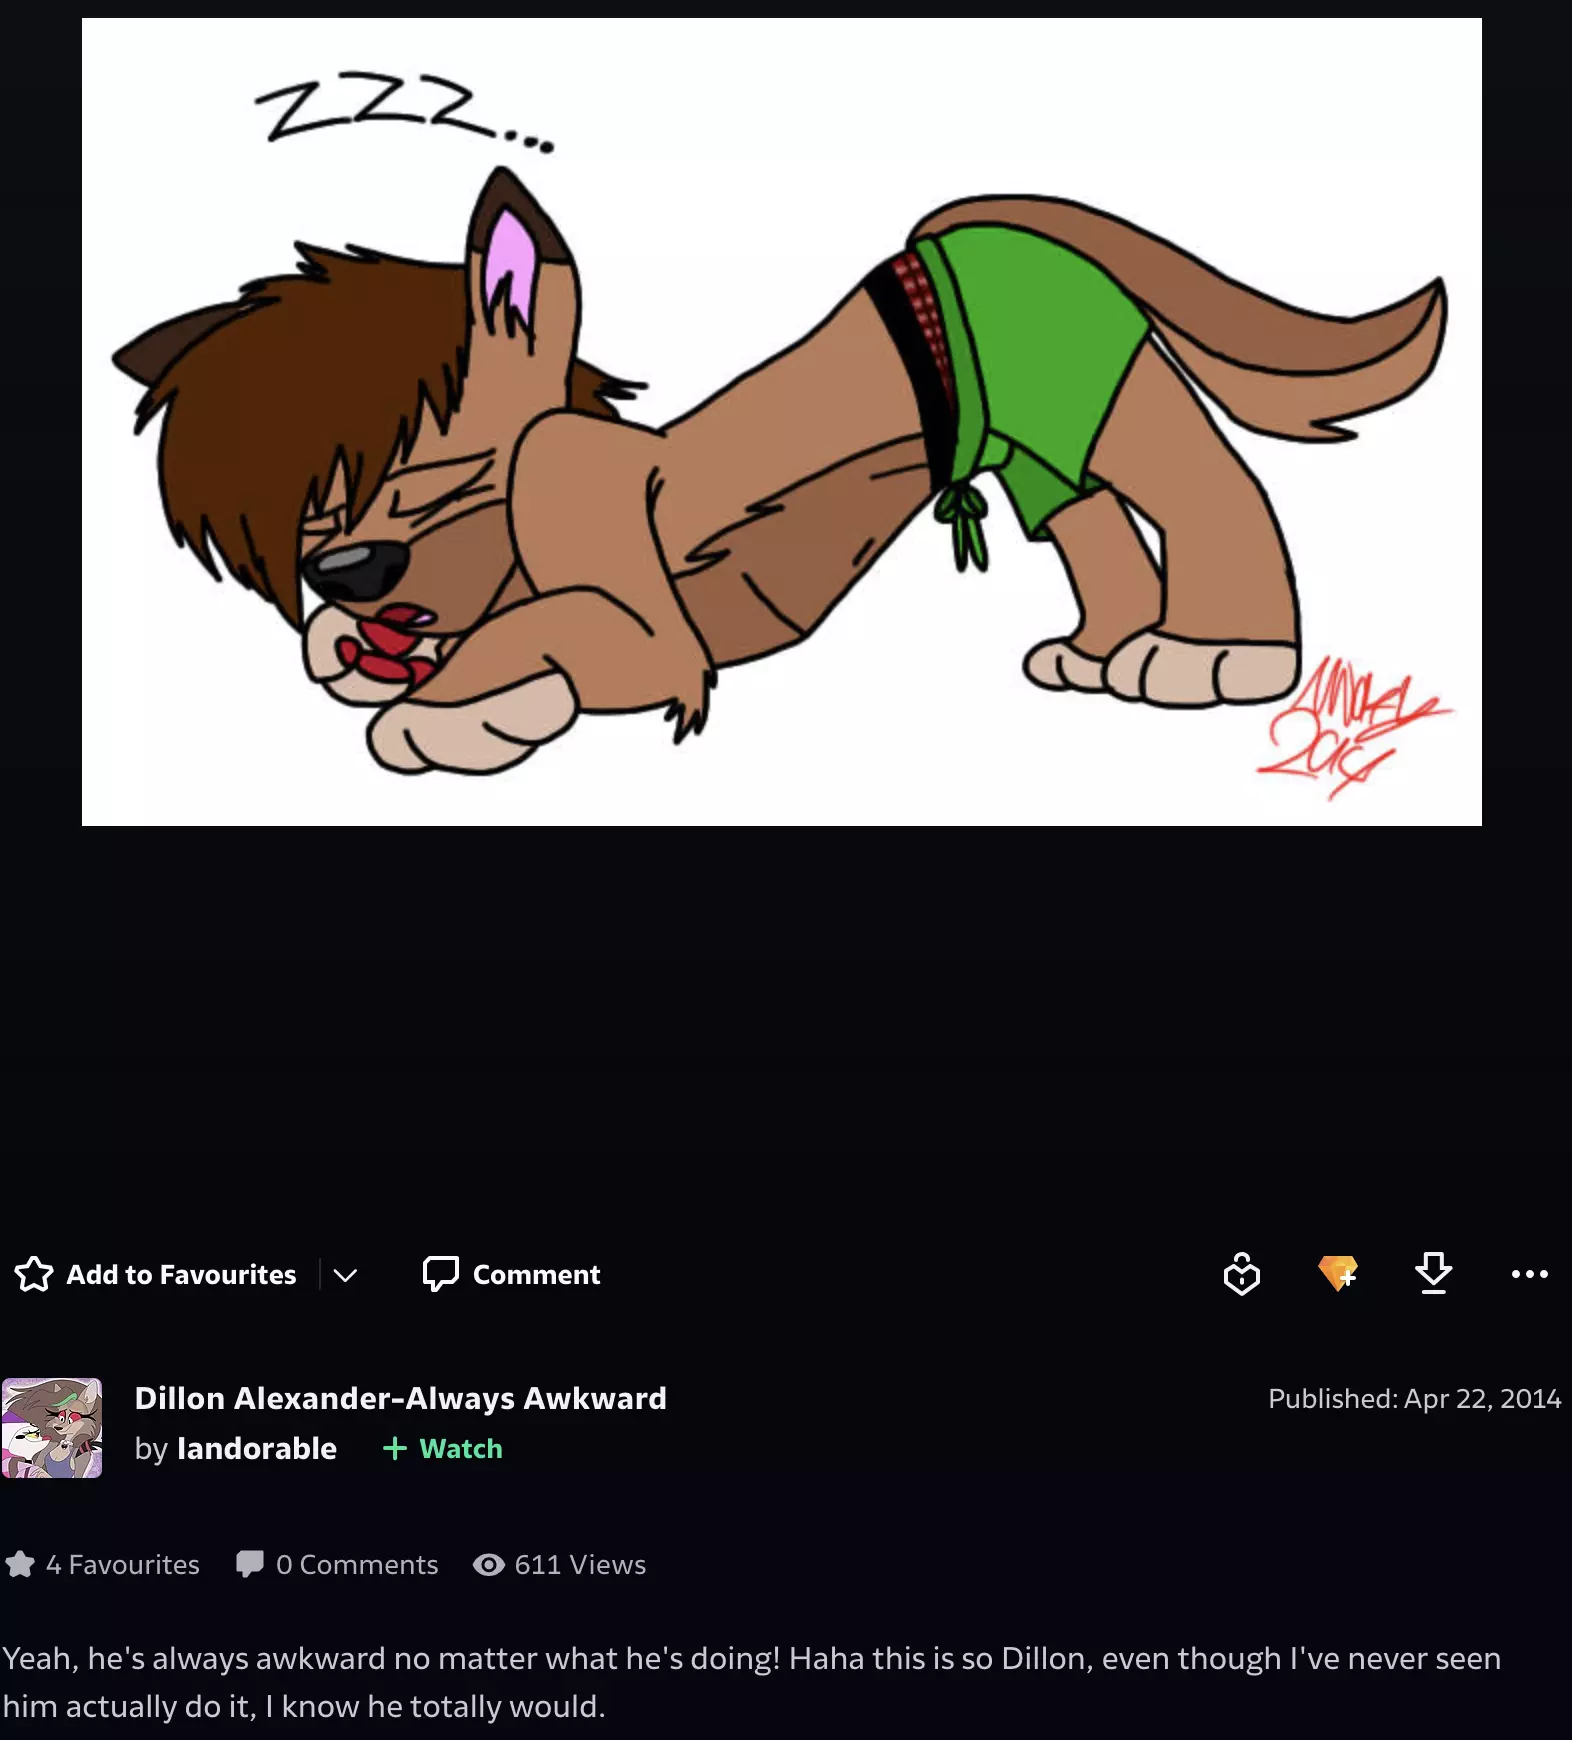Select the Comment action label
Screen dimensions: 1572x1740
click(x=536, y=1274)
